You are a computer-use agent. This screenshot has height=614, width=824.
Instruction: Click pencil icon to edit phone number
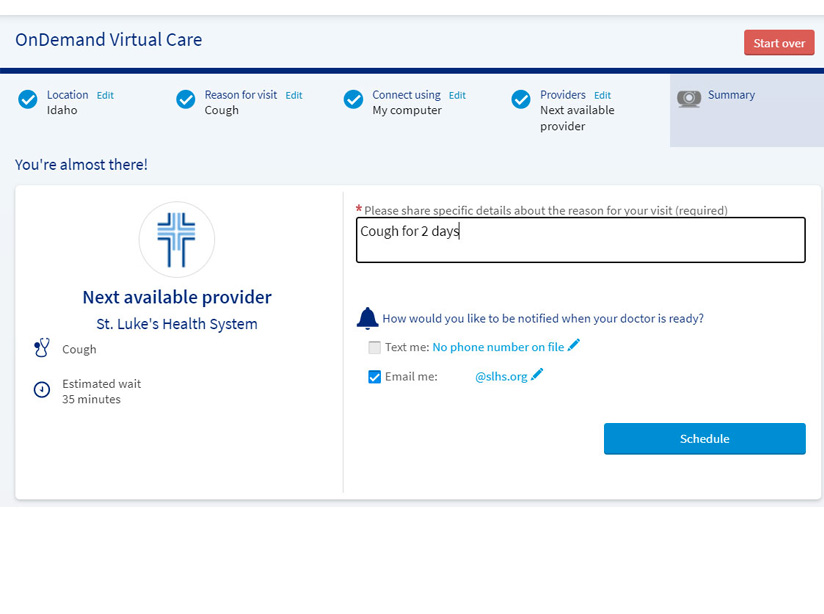(x=574, y=345)
